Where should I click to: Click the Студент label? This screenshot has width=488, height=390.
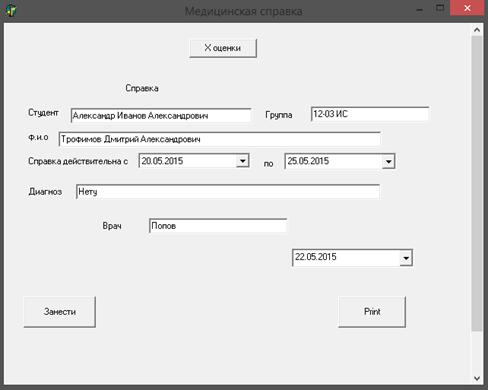point(43,113)
